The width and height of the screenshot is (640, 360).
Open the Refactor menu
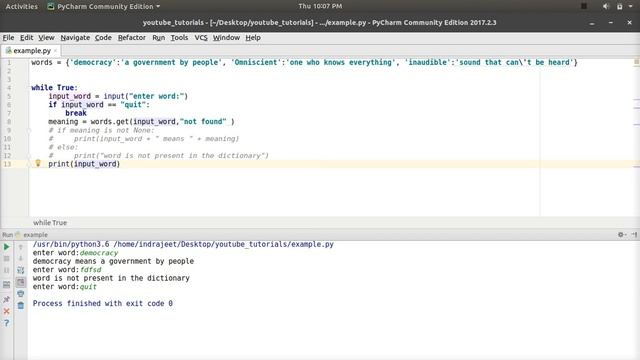(x=131, y=38)
